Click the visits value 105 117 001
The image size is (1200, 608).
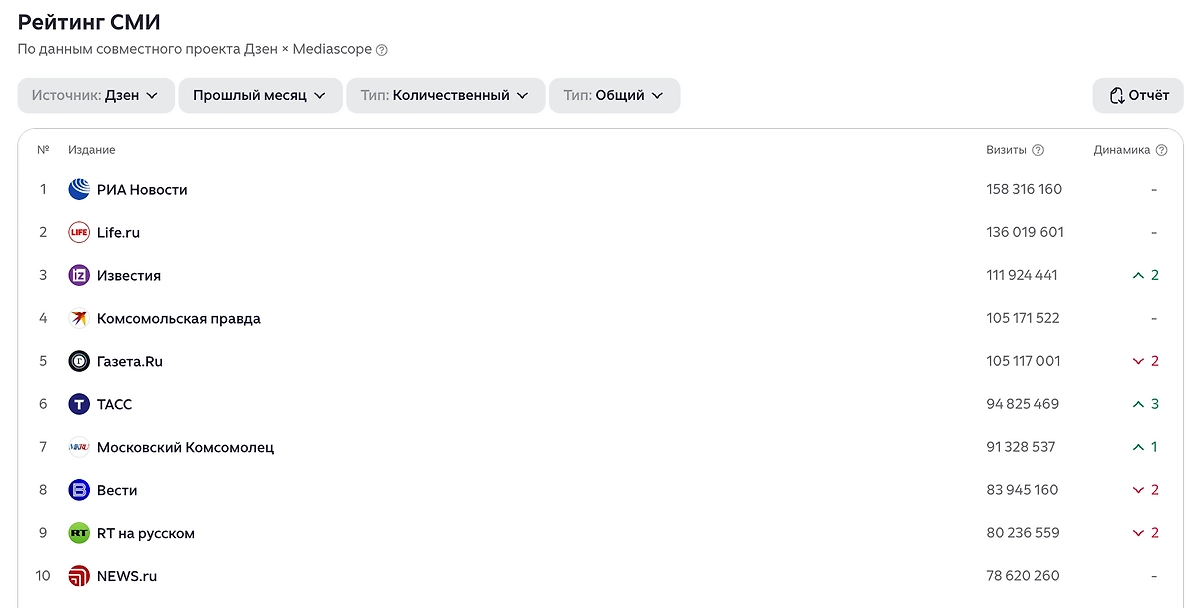tap(1023, 361)
